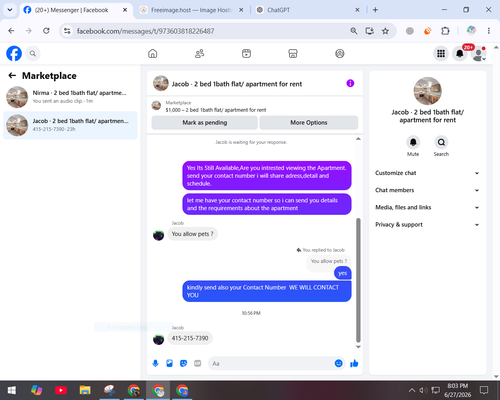Viewport: 500px width, 400px height.
Task: Choose a sticker icon in composer
Action: click(x=183, y=363)
